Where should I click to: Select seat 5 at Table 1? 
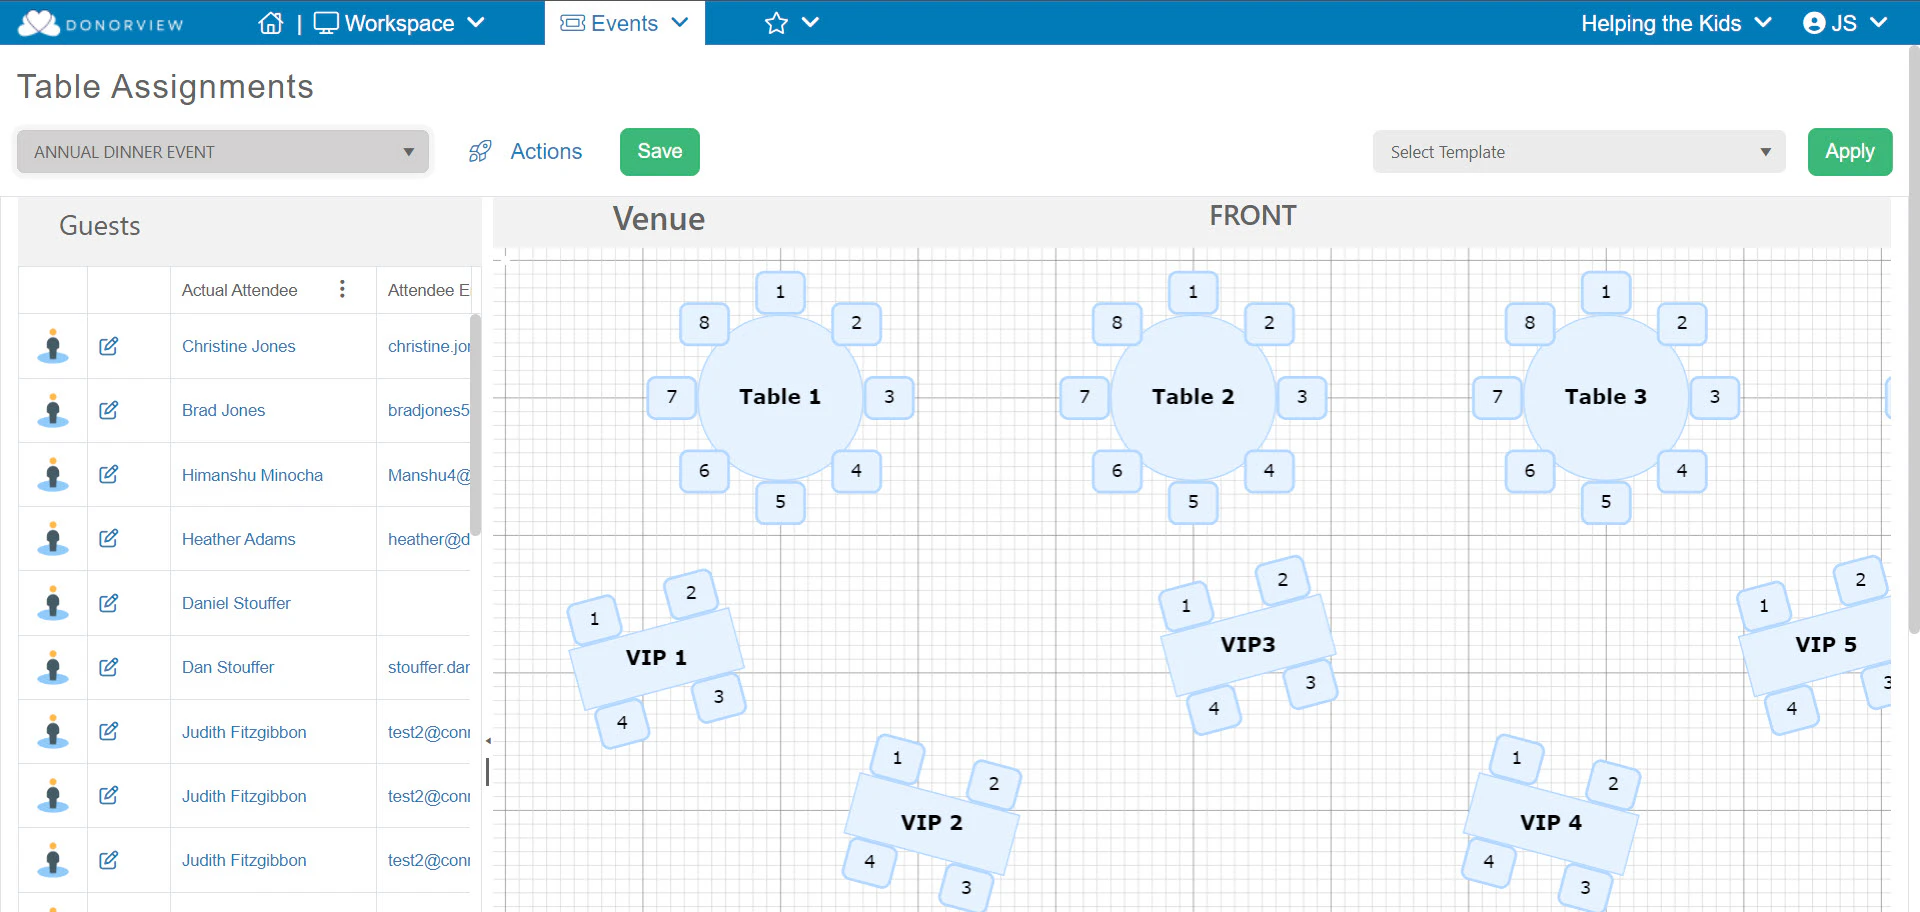tap(780, 503)
